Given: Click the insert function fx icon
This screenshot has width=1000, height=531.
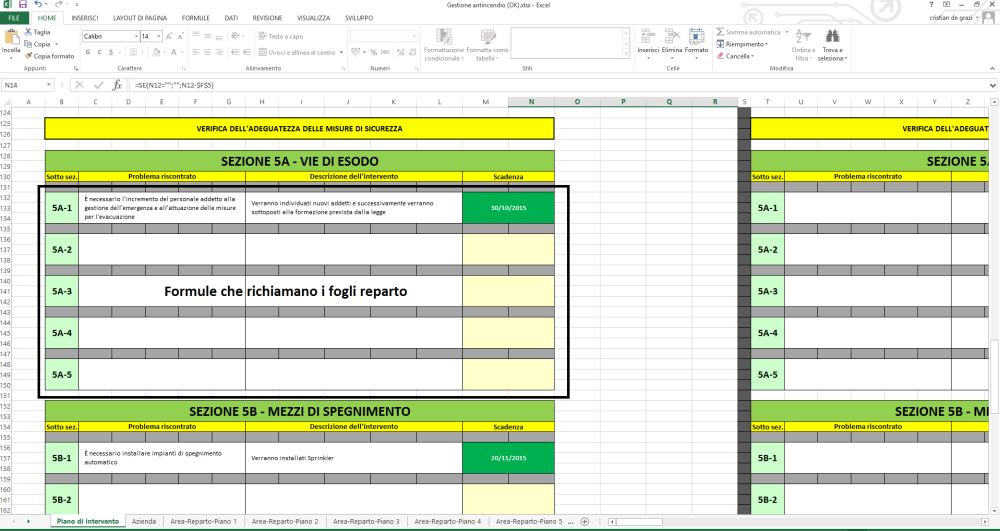Looking at the screenshot, I should (x=117, y=86).
